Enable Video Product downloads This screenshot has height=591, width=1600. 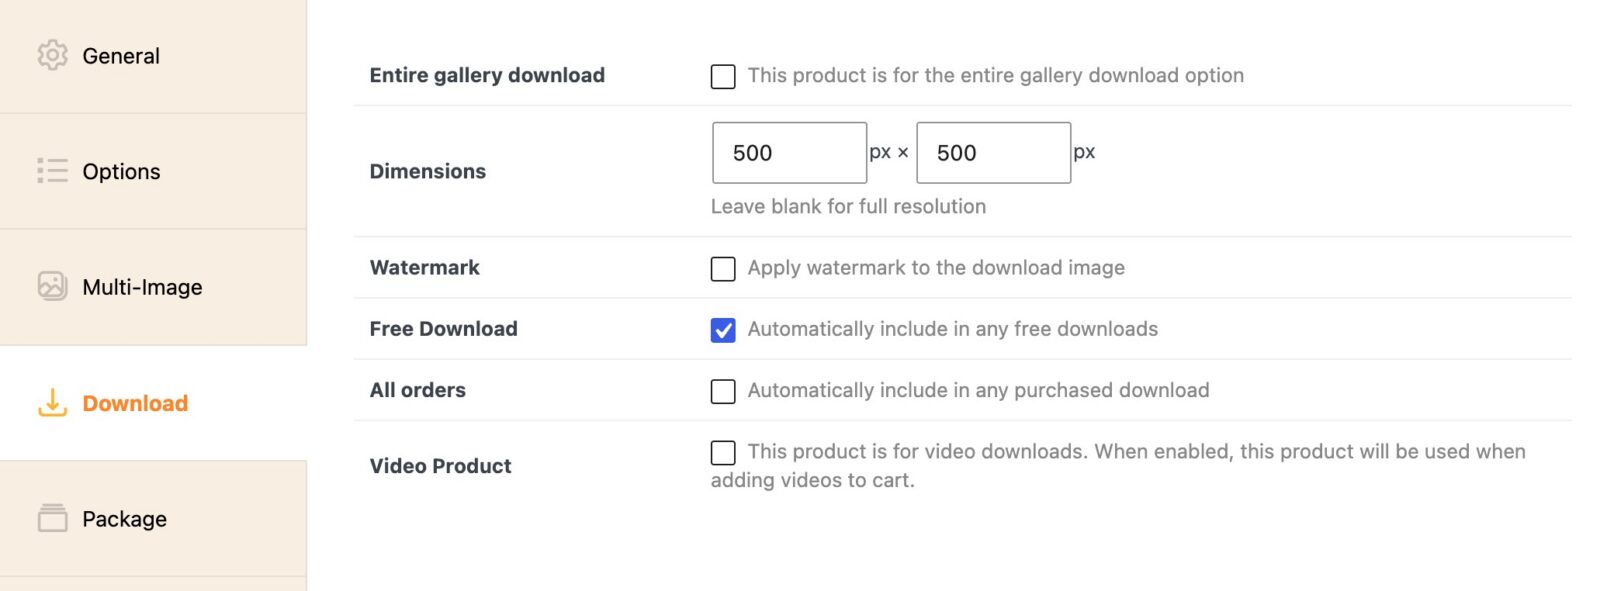(723, 453)
